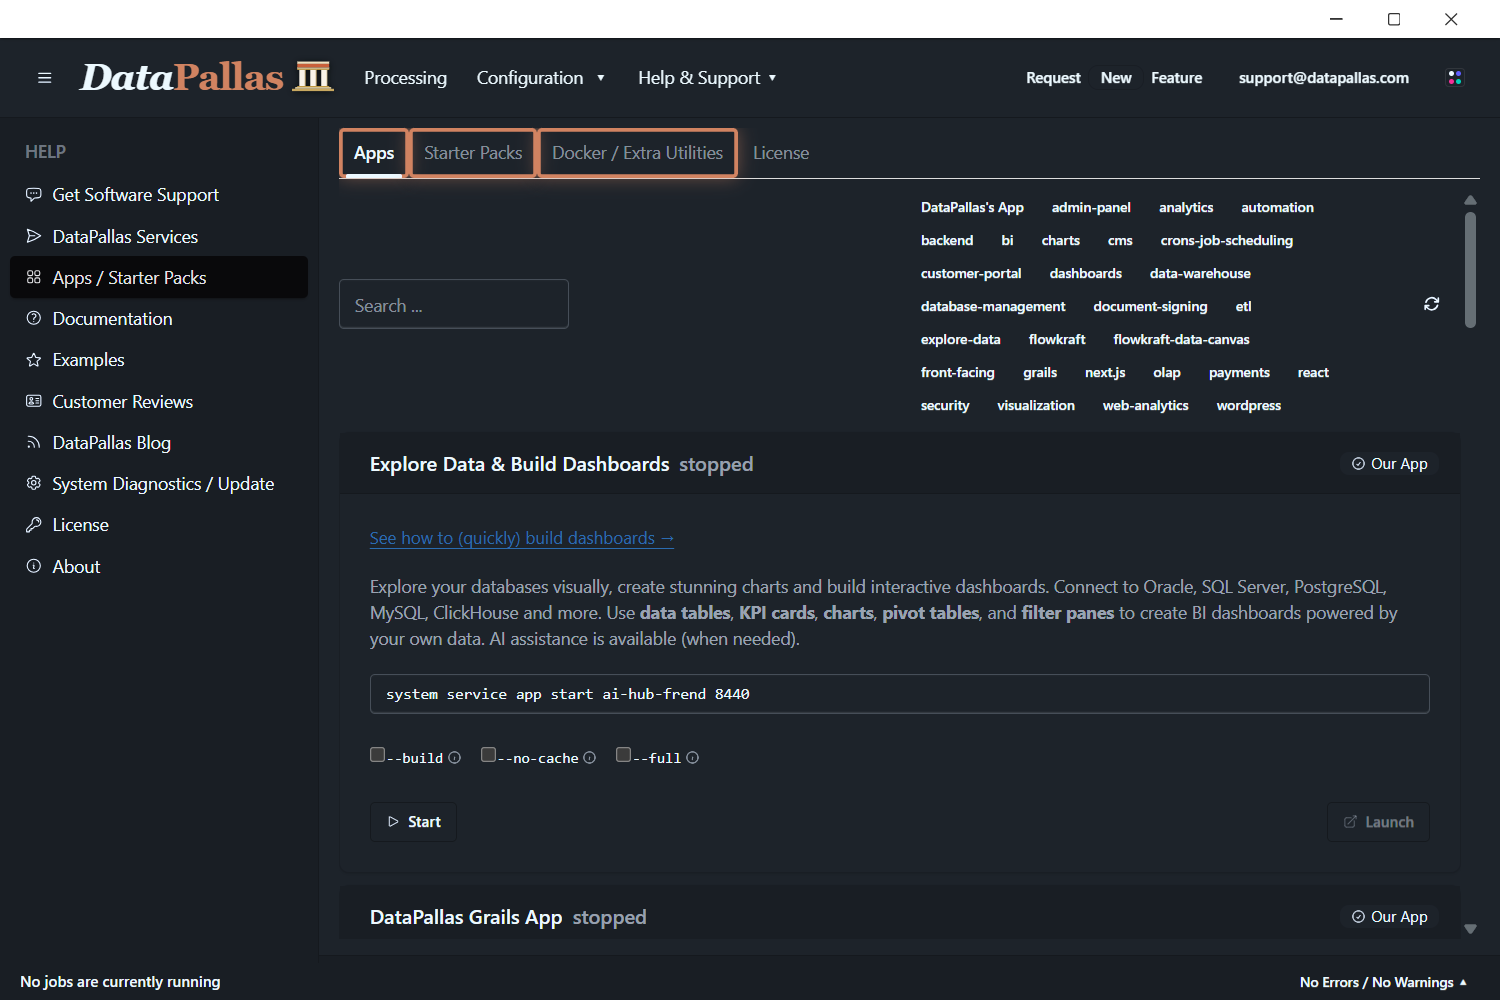This screenshot has height=1000, width=1500.
Task: Expand the Help & Support dropdown
Action: [707, 78]
